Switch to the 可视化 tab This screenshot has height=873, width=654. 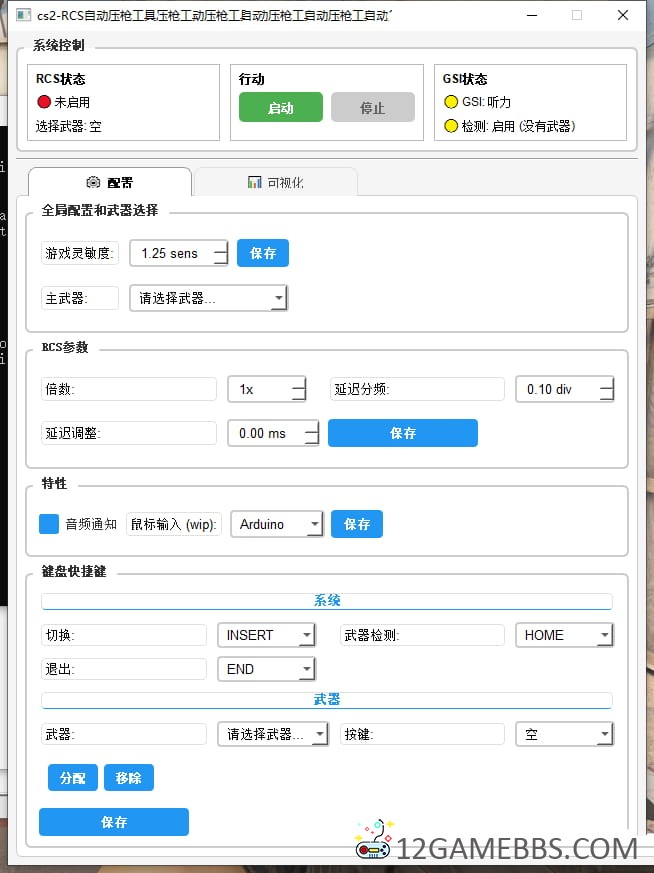[275, 182]
